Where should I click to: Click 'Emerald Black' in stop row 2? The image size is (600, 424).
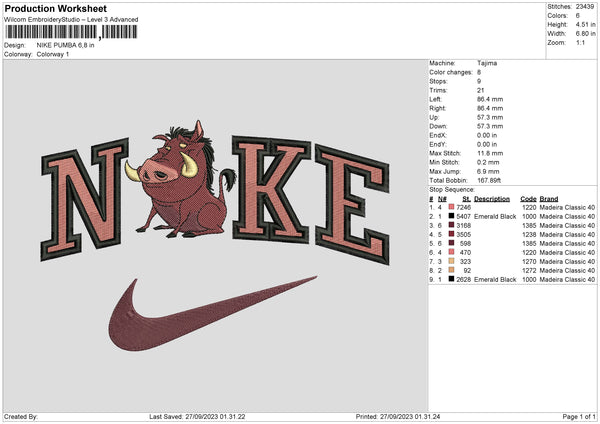(x=495, y=217)
